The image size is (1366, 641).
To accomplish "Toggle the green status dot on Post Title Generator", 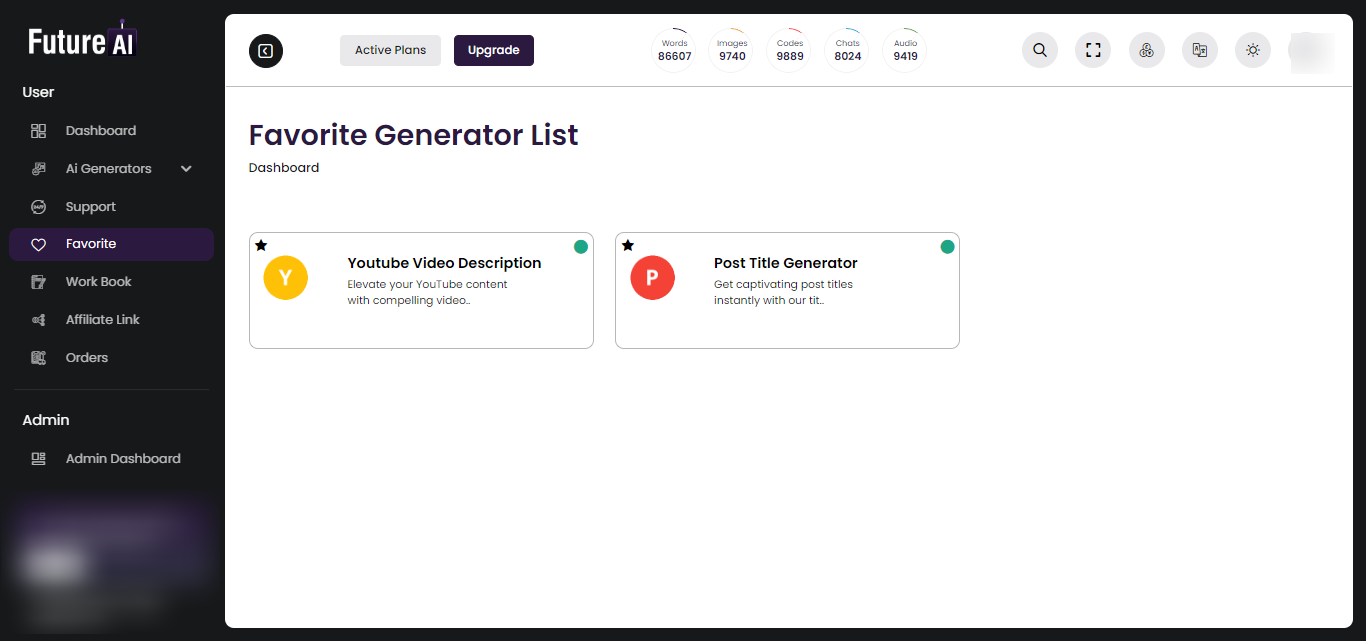I will pyautogui.click(x=947, y=246).
